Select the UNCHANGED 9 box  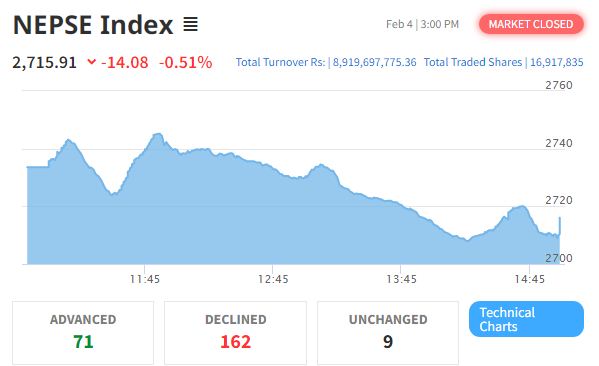coord(388,333)
